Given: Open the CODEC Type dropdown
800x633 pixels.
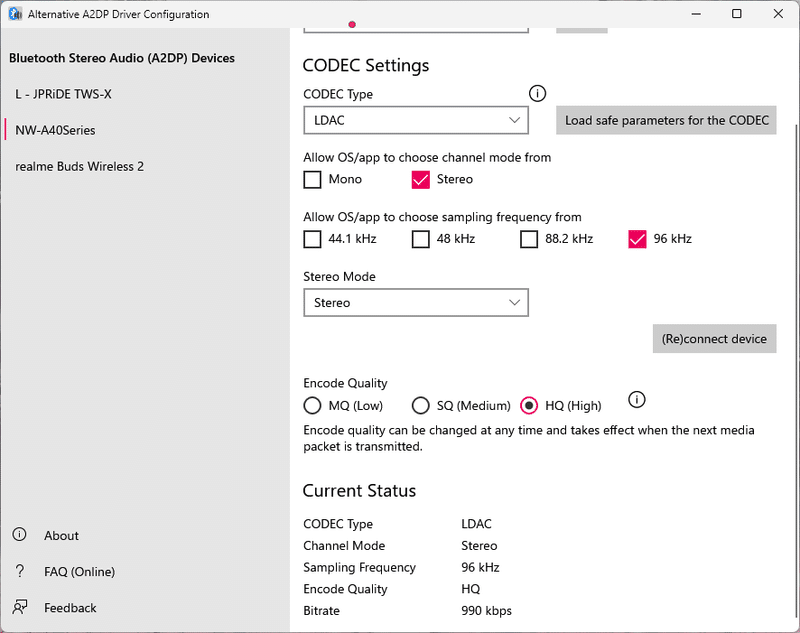Looking at the screenshot, I should click(x=416, y=119).
